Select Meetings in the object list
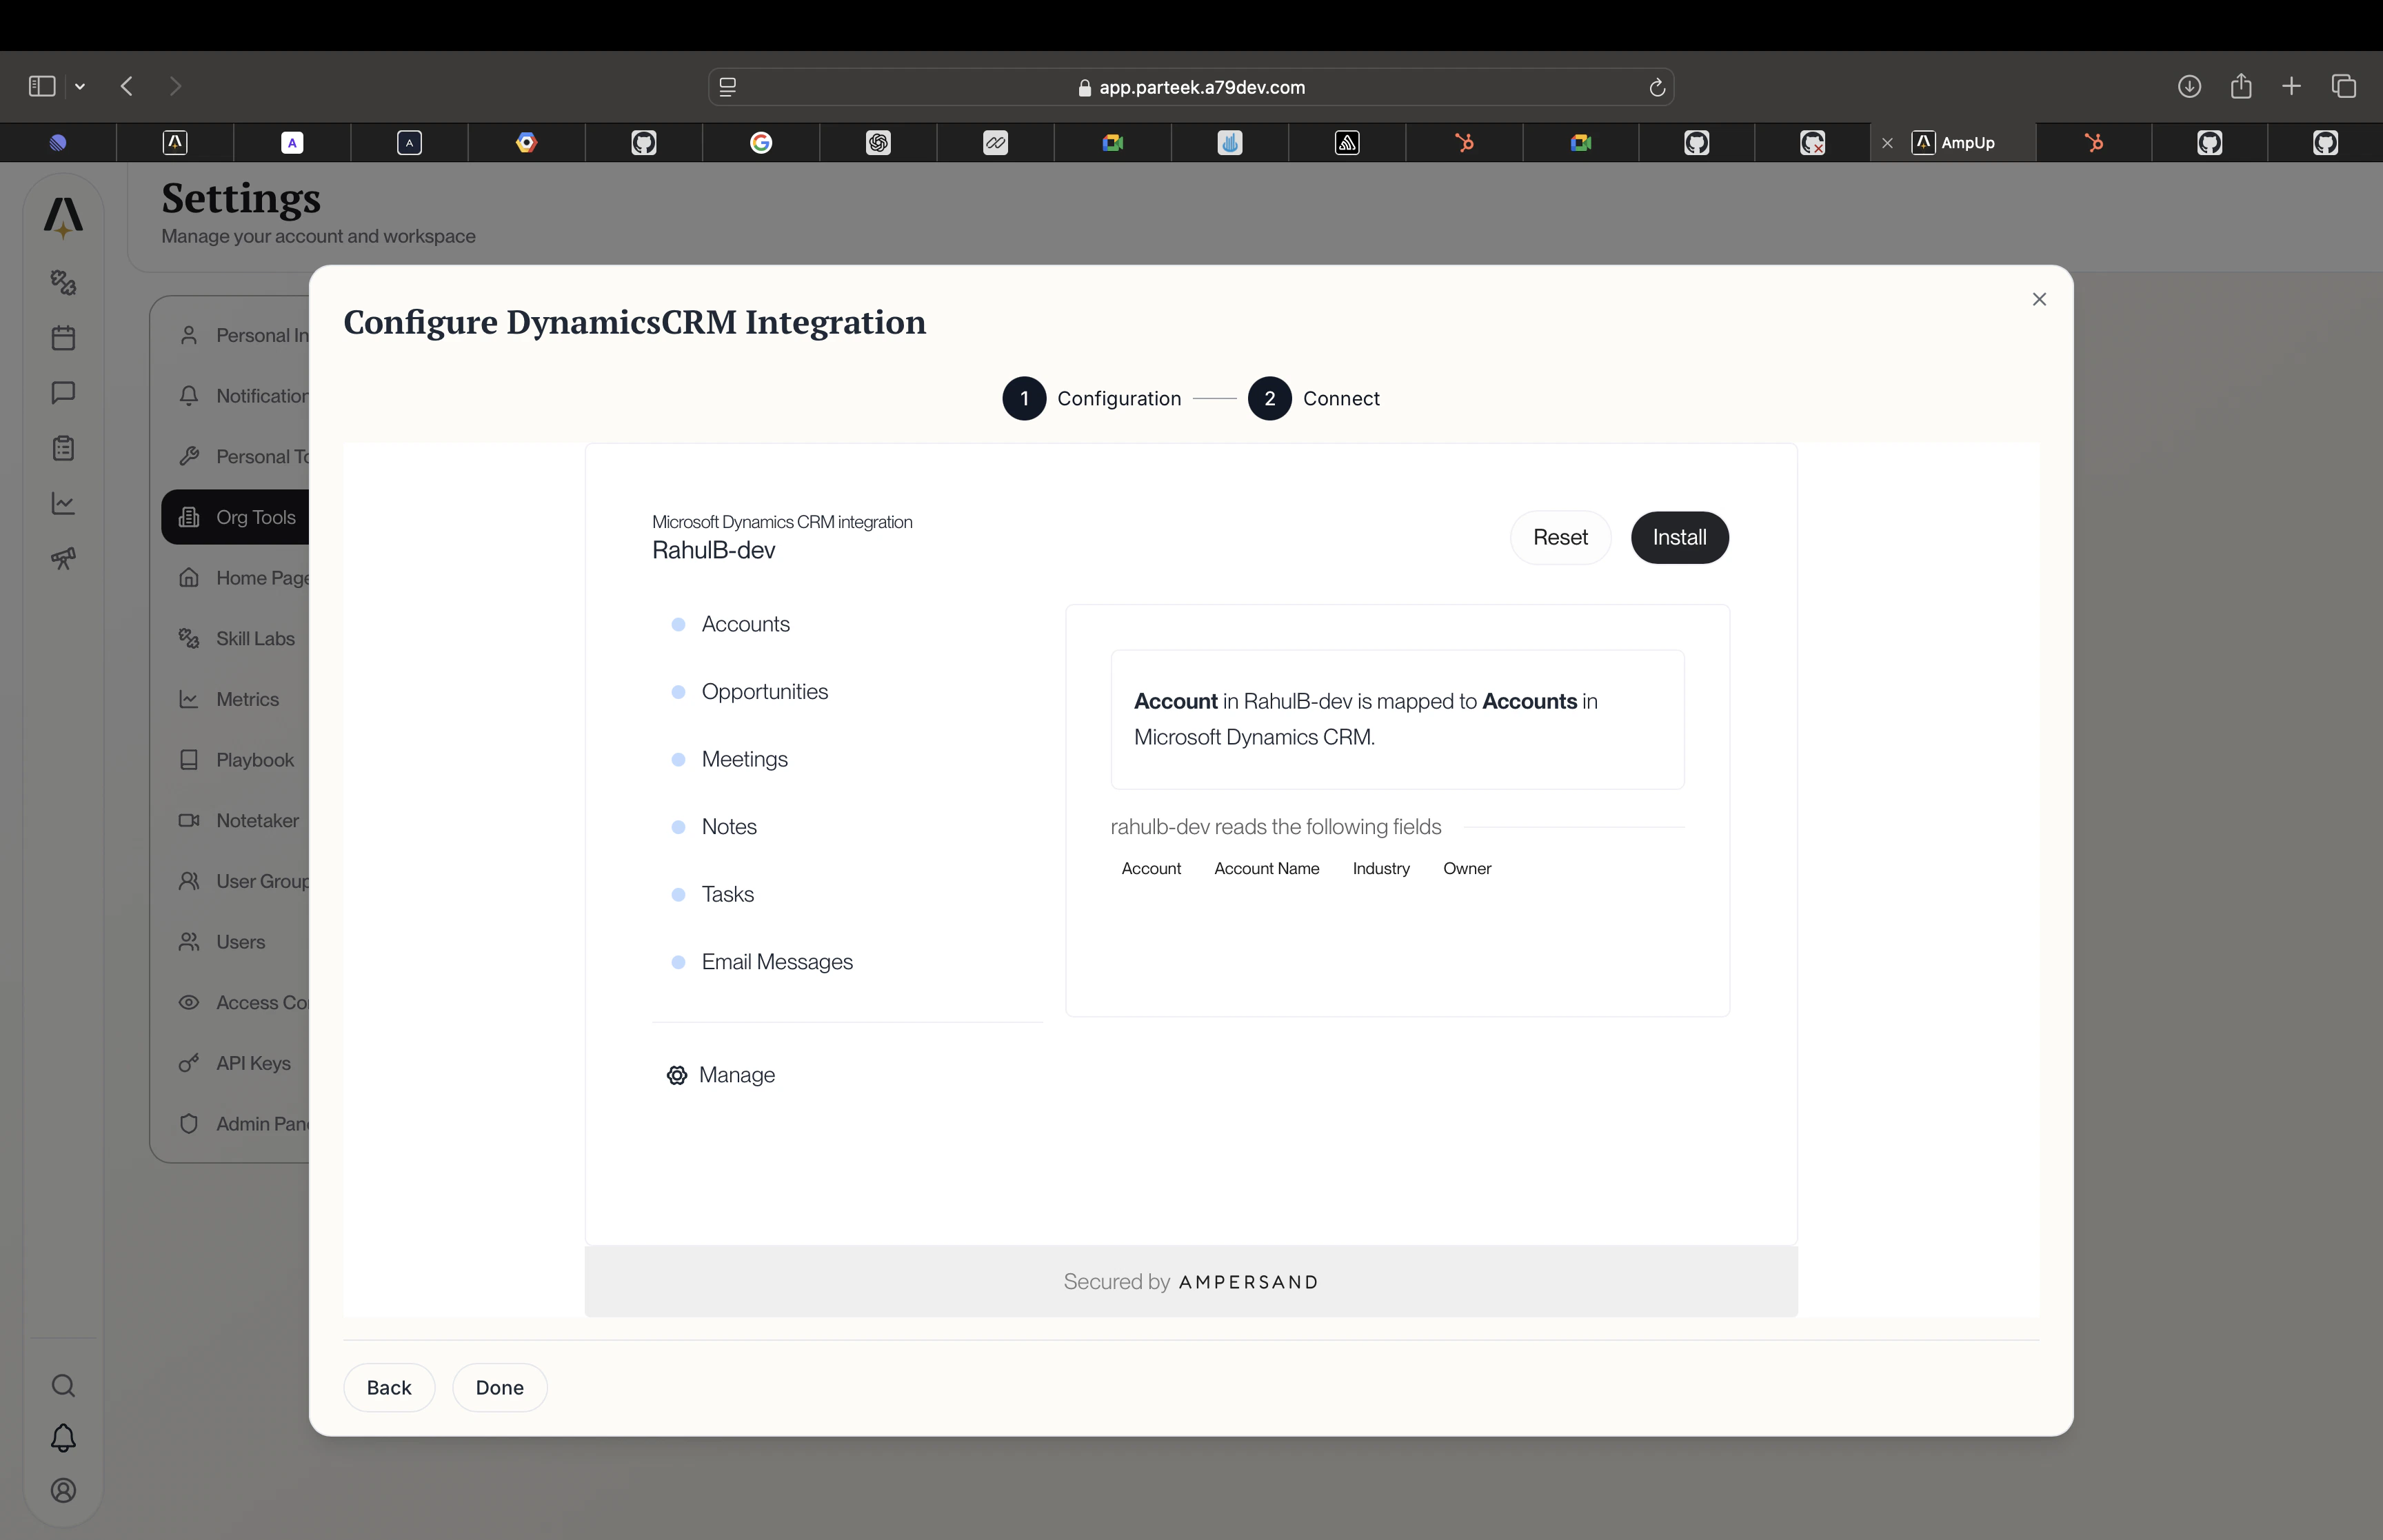Viewport: 2383px width, 1540px height. coord(744,759)
